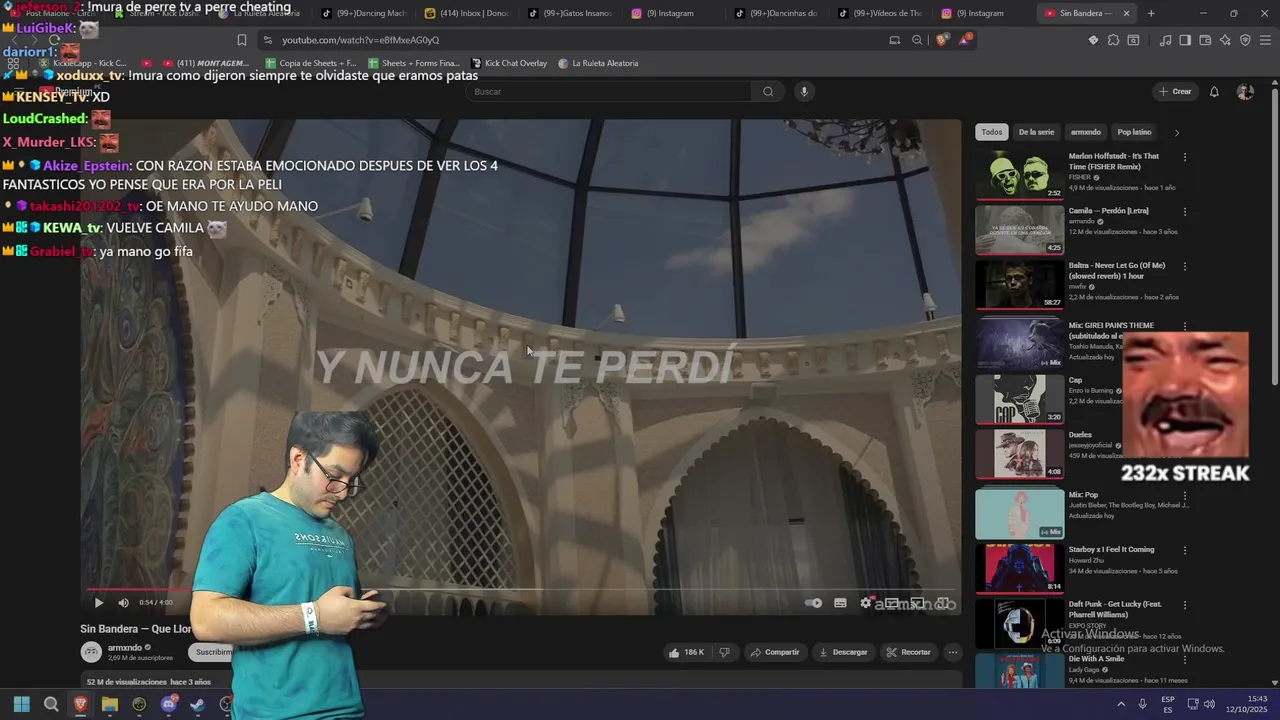
Task: Like the video with 186 K
Action: point(686,652)
